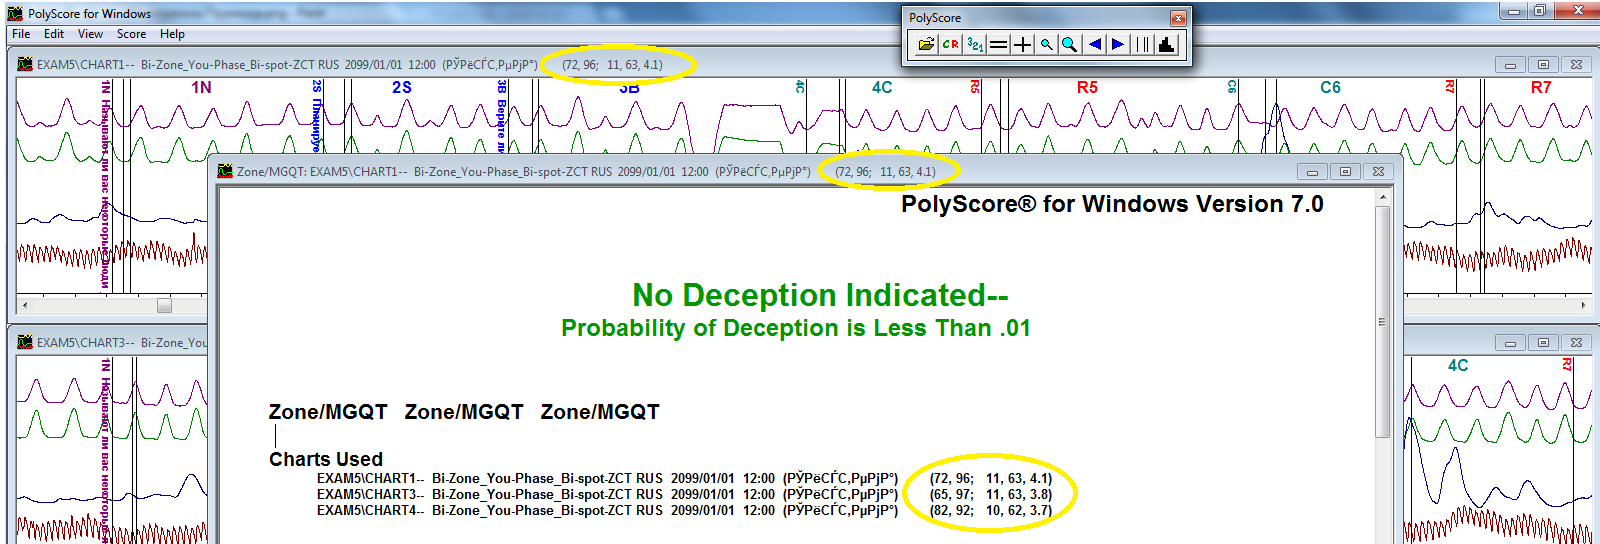
Task: Select the large magnifier zoom icon
Action: click(1069, 44)
